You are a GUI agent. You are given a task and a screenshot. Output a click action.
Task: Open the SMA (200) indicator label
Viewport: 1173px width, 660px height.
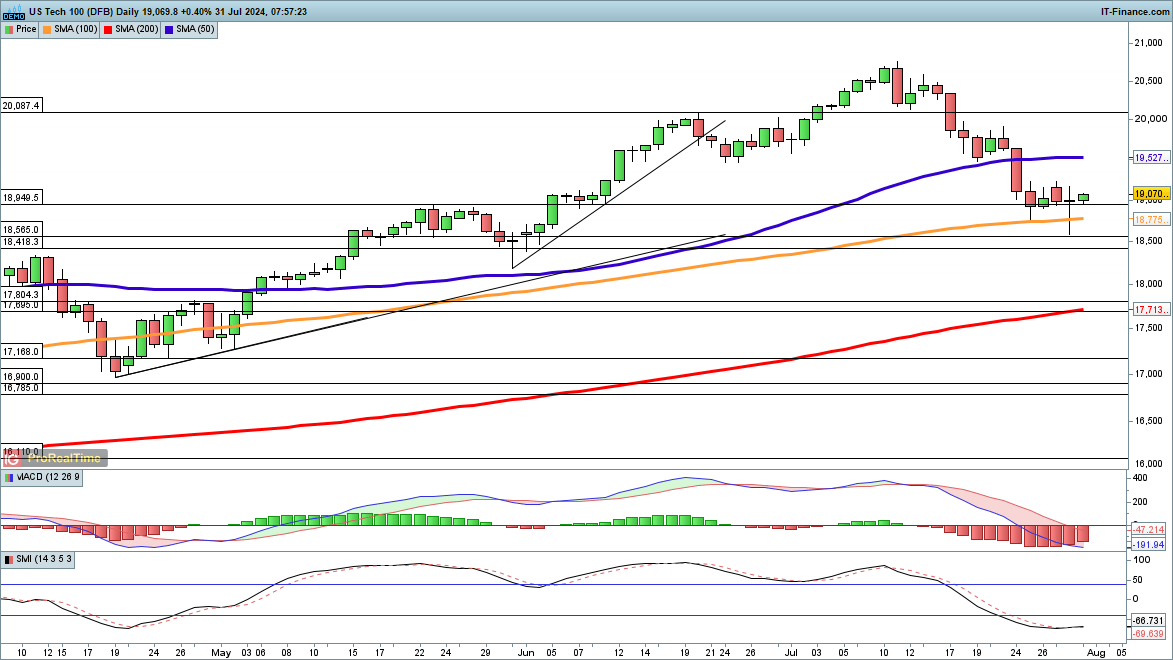click(137, 29)
